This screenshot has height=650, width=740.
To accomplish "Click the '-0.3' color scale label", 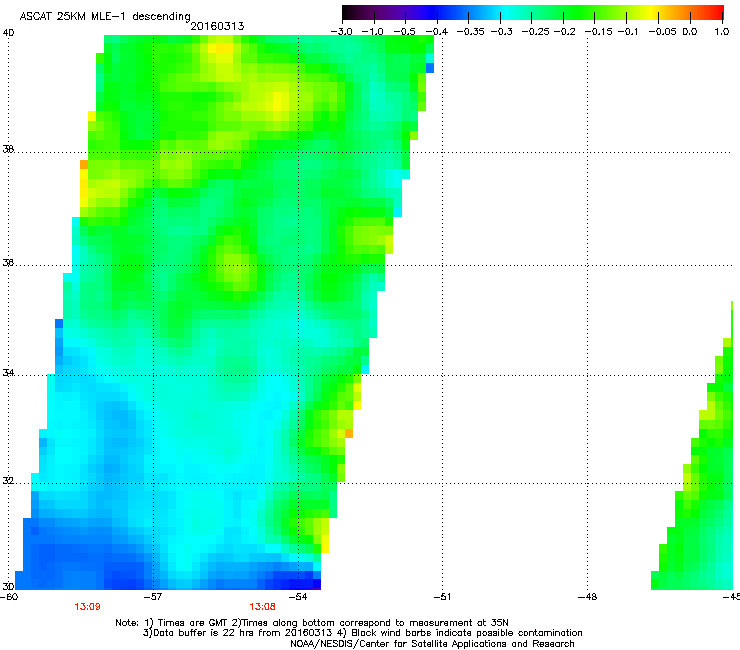I will (x=502, y=32).
